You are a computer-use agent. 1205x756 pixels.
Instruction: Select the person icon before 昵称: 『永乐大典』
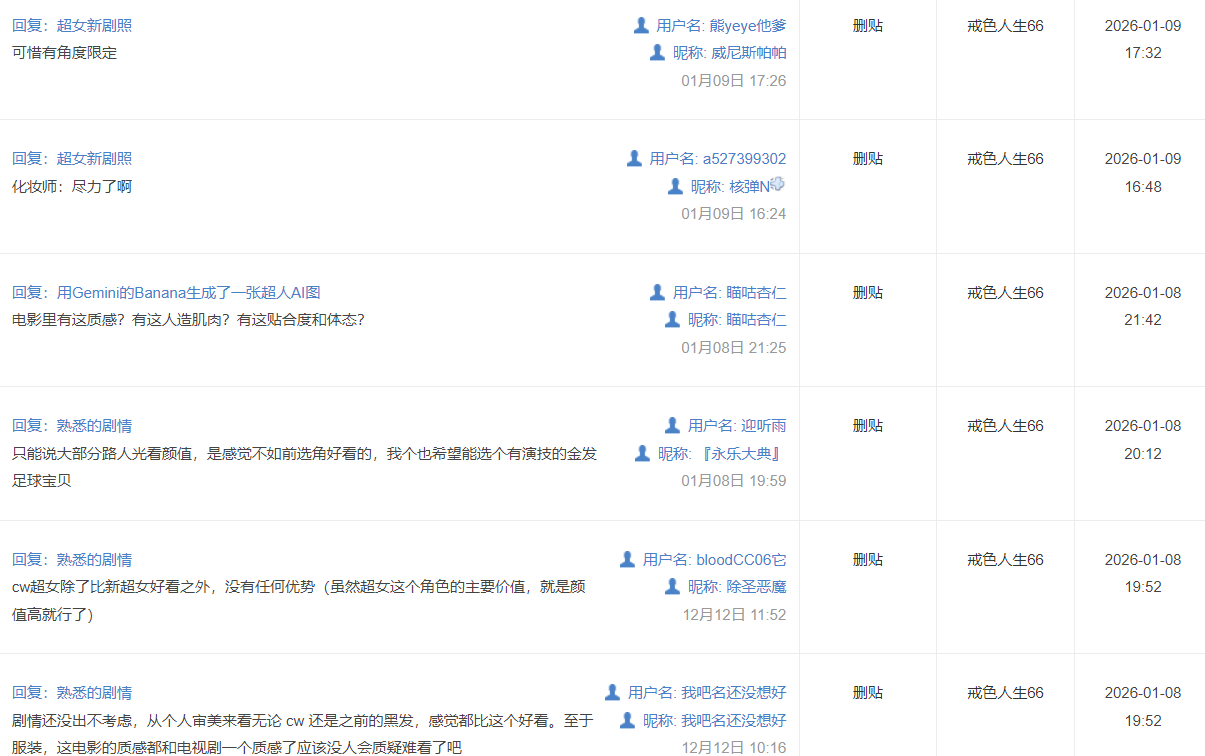click(x=642, y=453)
